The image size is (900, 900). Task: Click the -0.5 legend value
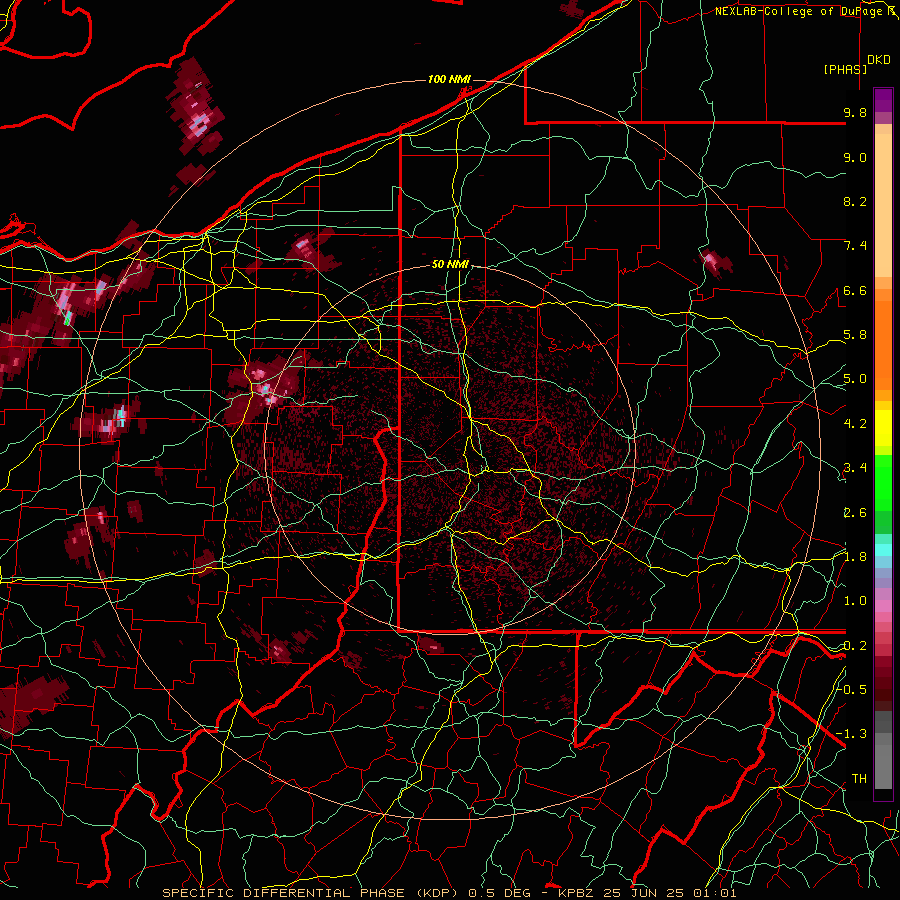click(852, 690)
